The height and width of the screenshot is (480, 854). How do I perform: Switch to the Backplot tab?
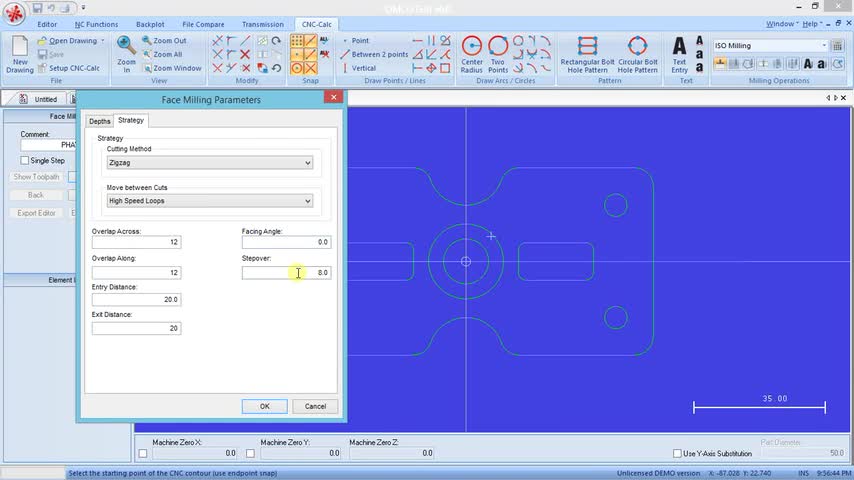coord(150,25)
